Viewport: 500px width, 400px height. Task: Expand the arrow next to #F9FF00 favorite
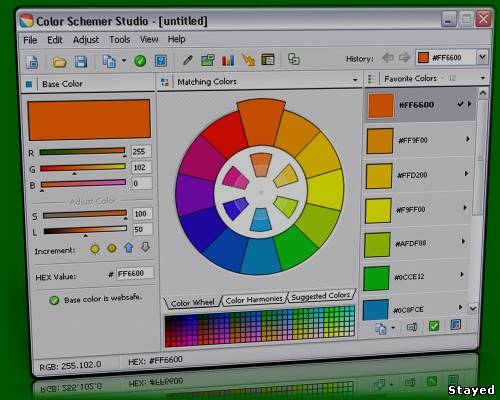[465, 208]
